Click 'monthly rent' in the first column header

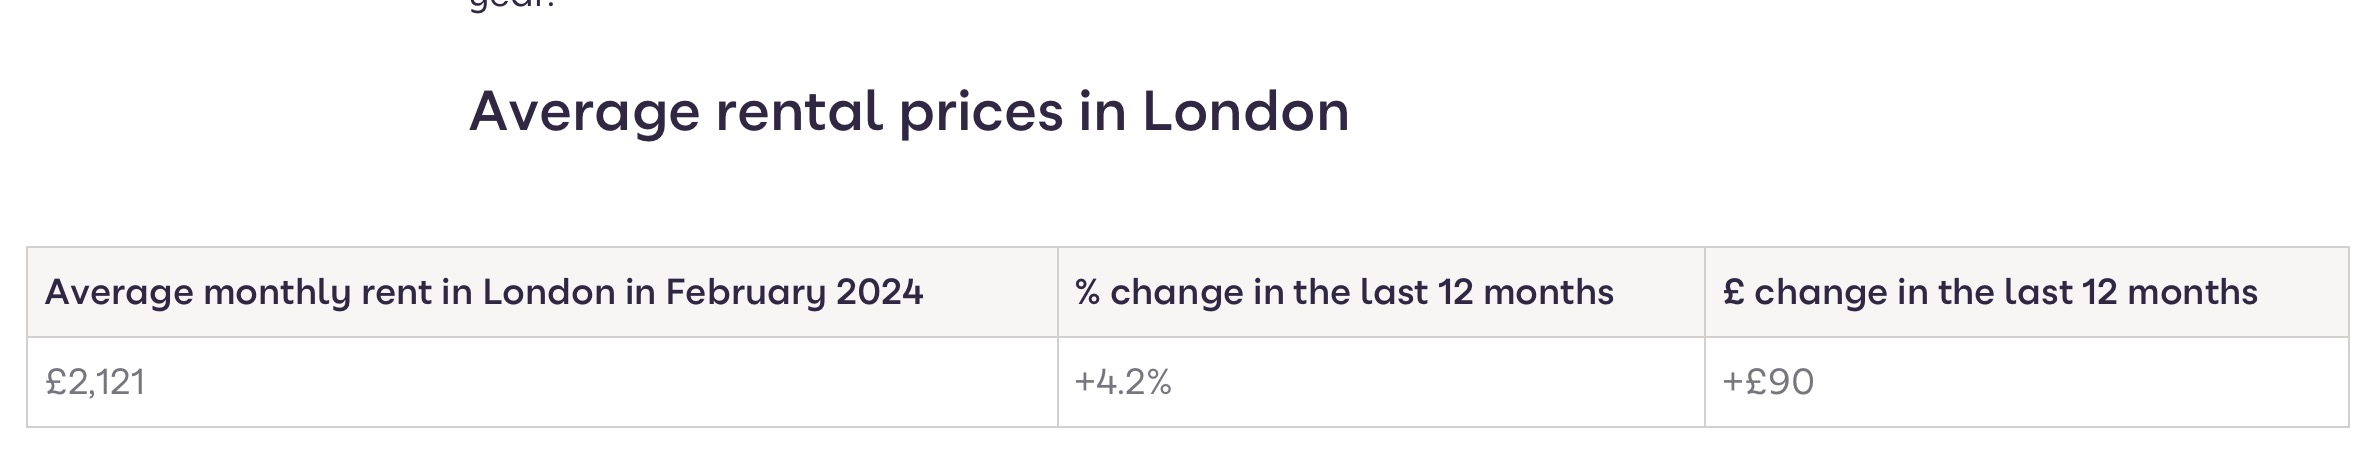pyautogui.click(x=318, y=292)
